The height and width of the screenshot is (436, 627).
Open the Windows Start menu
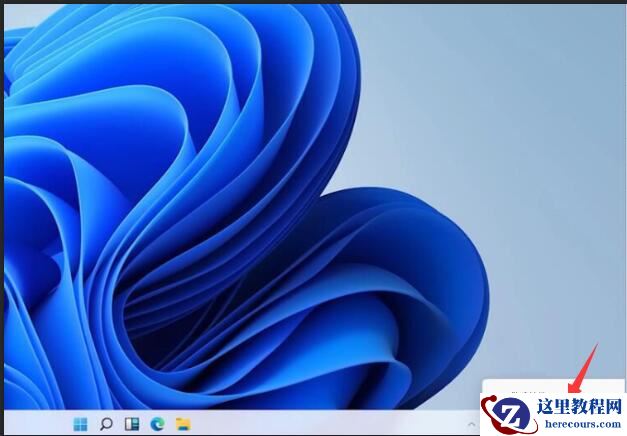(x=80, y=424)
